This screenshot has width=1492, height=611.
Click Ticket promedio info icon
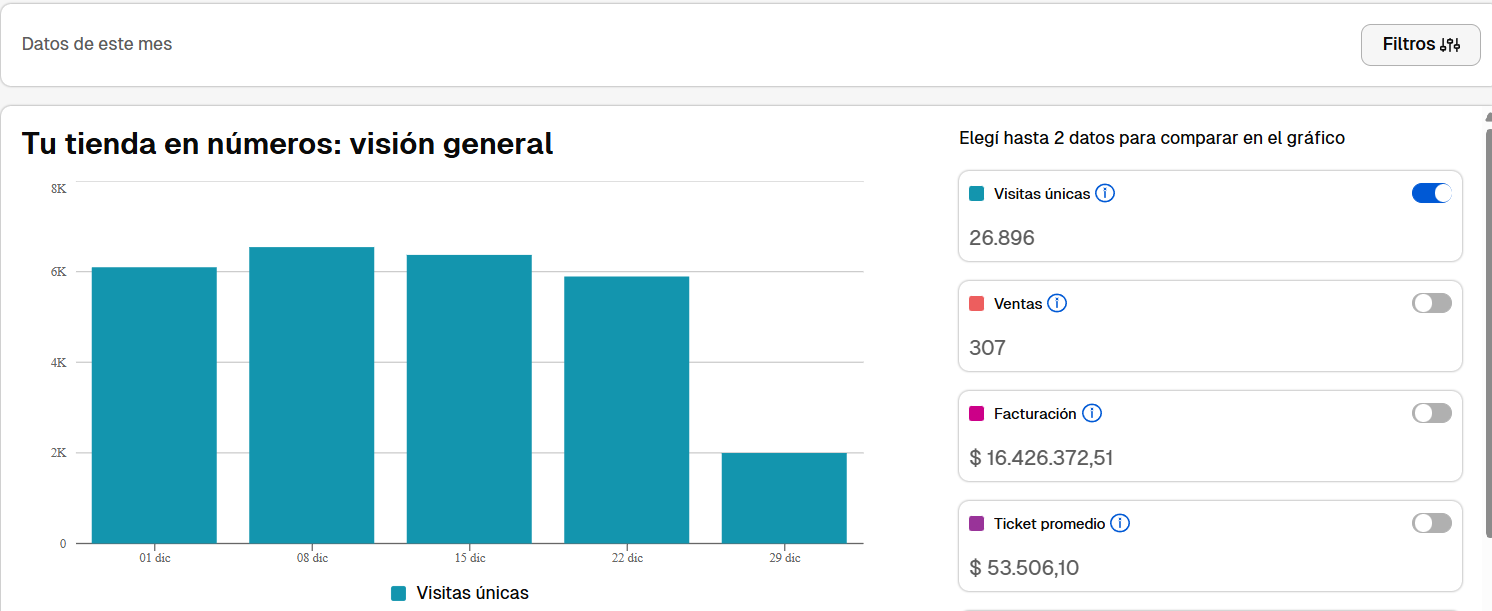point(1120,523)
